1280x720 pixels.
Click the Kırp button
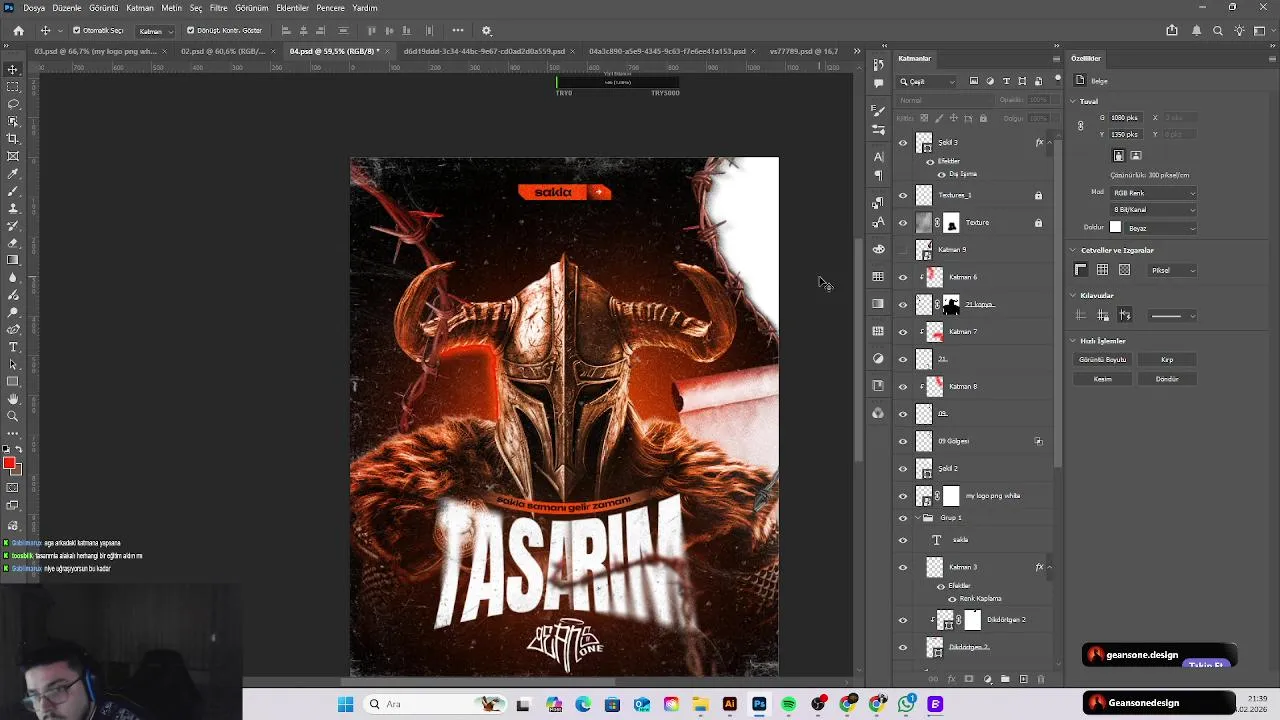point(1167,360)
